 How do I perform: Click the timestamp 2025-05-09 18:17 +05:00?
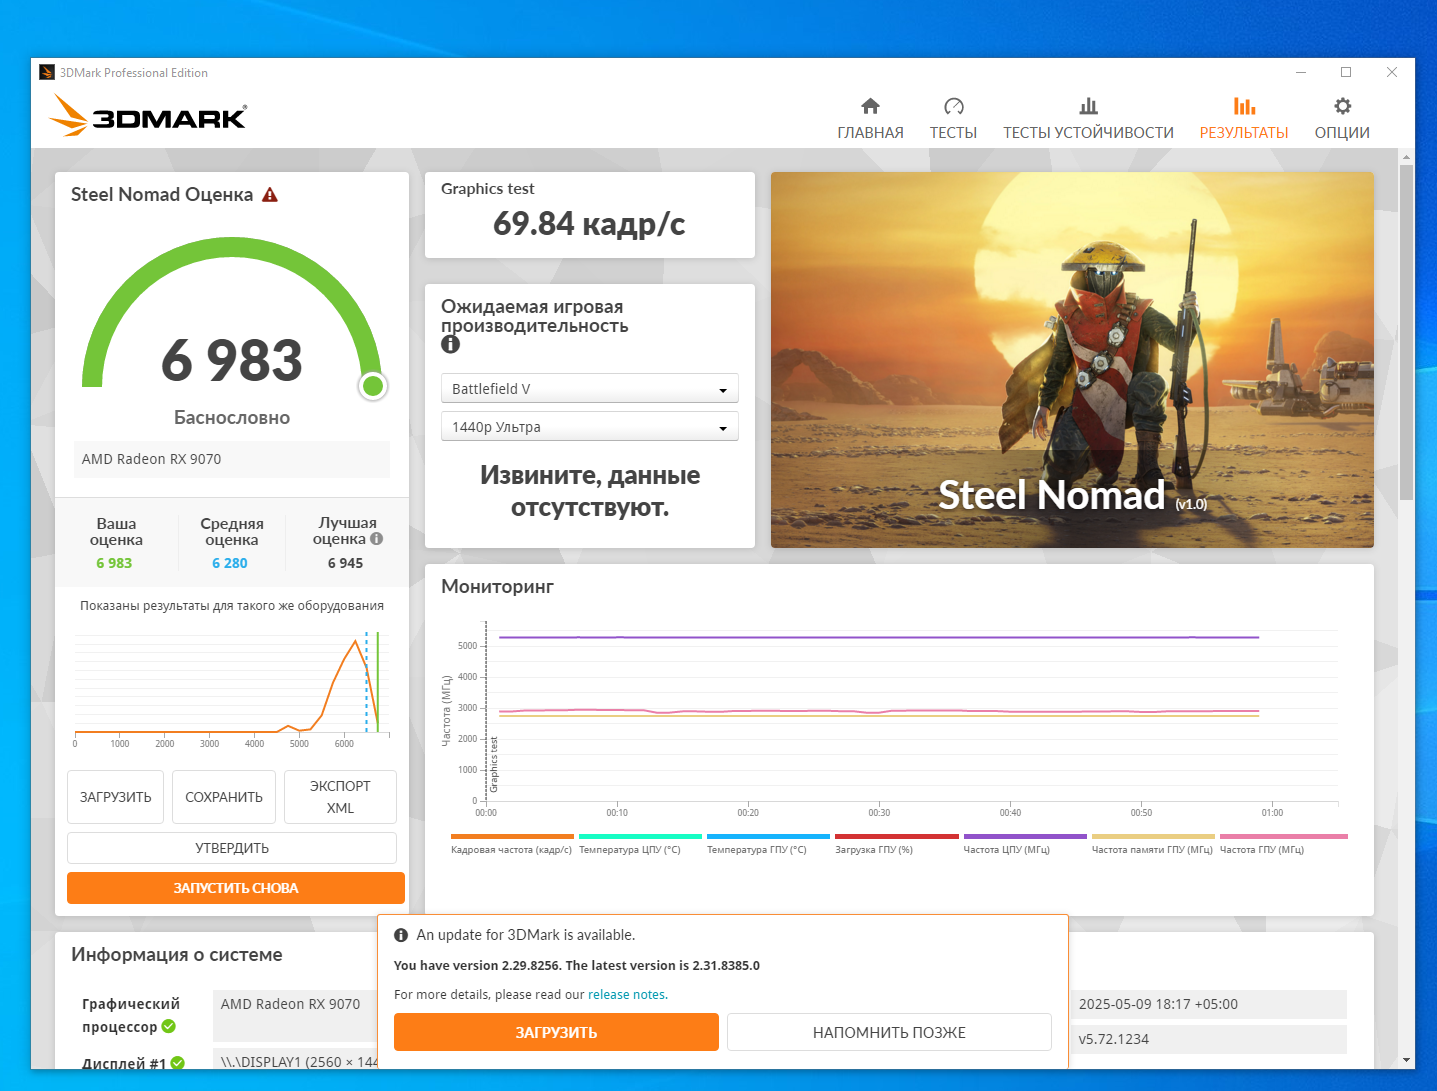pyautogui.click(x=1209, y=1004)
